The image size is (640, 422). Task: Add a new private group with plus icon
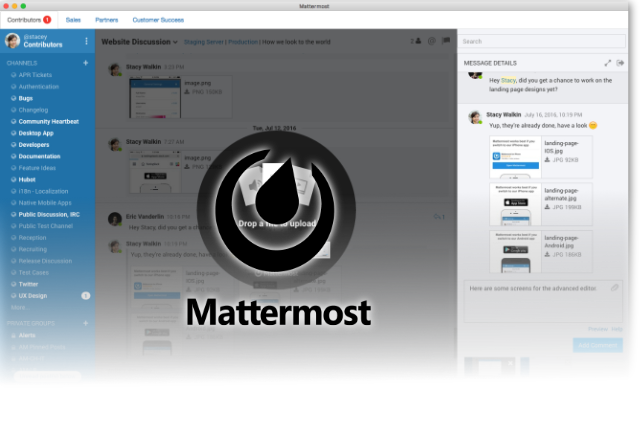pyautogui.click(x=86, y=323)
